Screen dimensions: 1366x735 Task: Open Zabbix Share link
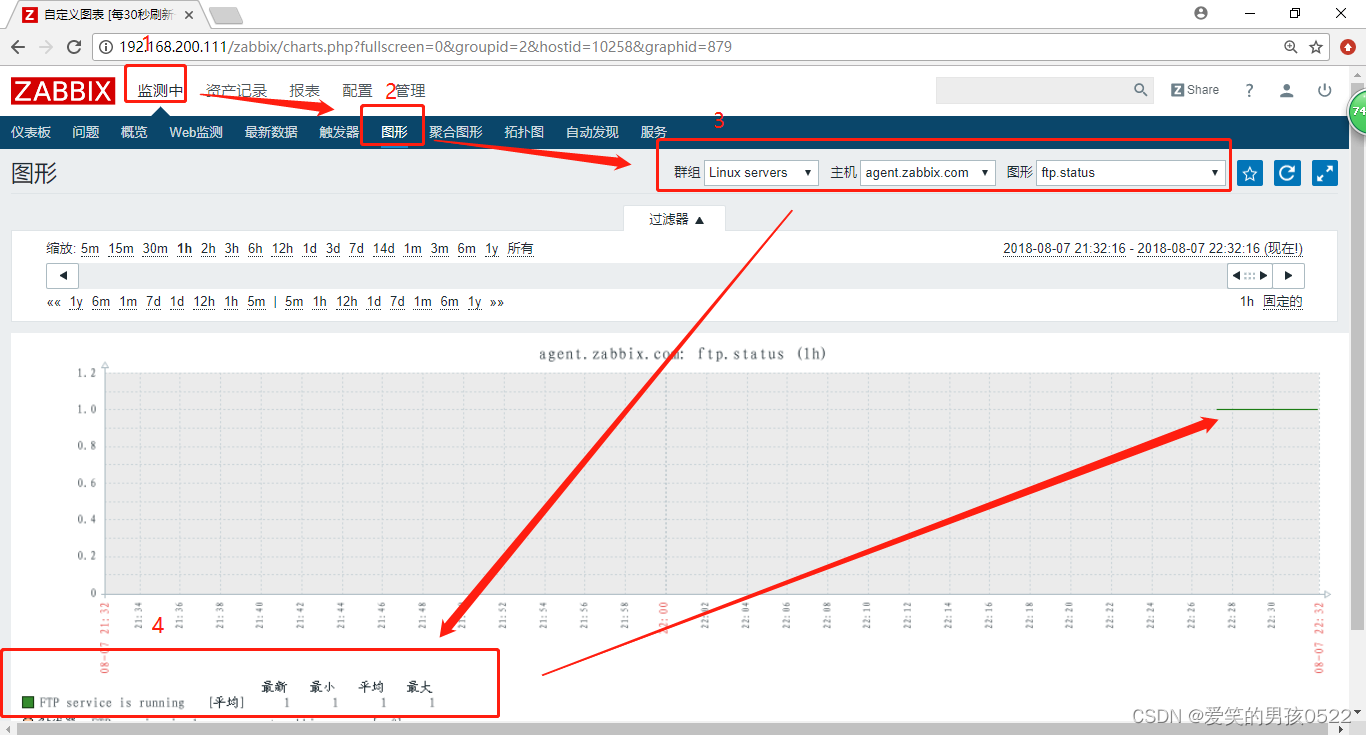(1195, 90)
